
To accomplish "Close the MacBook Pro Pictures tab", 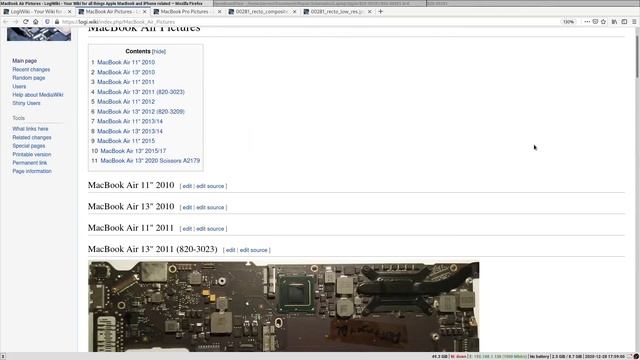I will (x=219, y=12).
